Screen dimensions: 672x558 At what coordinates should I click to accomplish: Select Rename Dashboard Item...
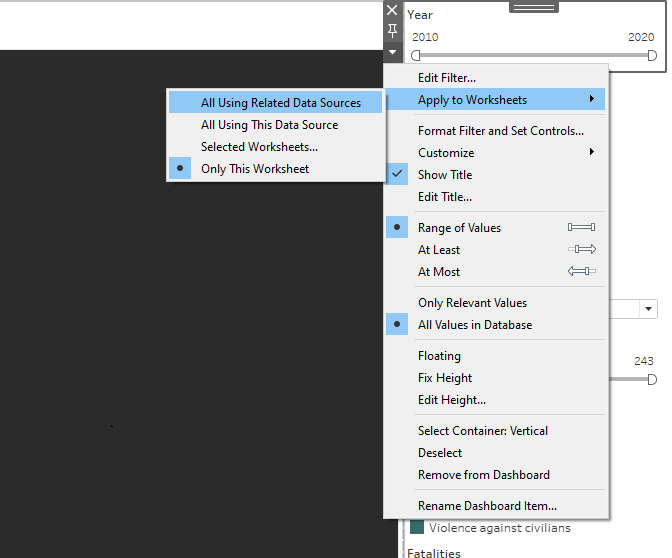tap(487, 506)
